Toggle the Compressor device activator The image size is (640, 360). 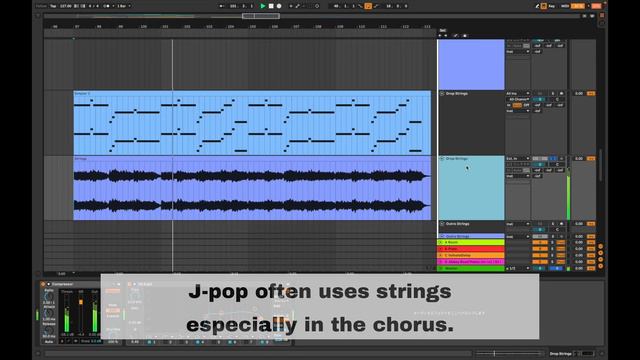click(x=43, y=284)
